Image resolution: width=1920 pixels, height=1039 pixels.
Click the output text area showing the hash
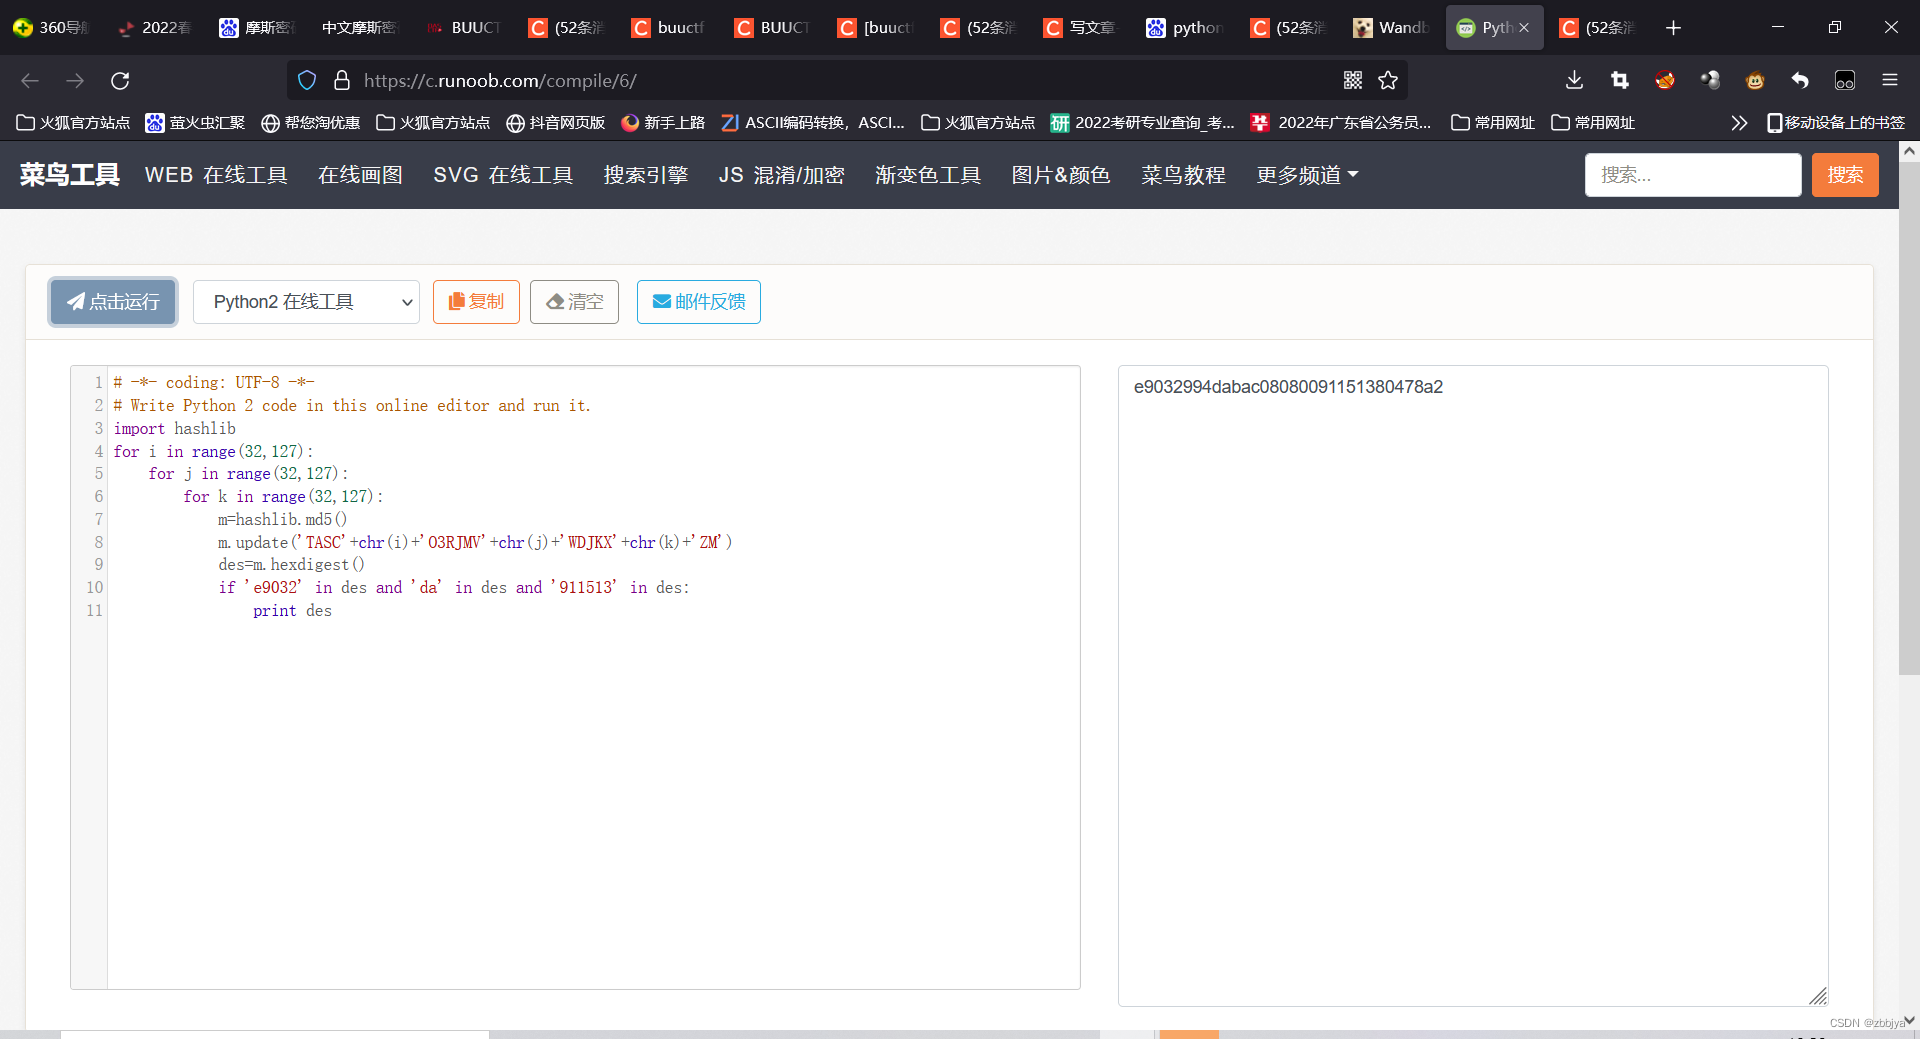[x=1473, y=685]
